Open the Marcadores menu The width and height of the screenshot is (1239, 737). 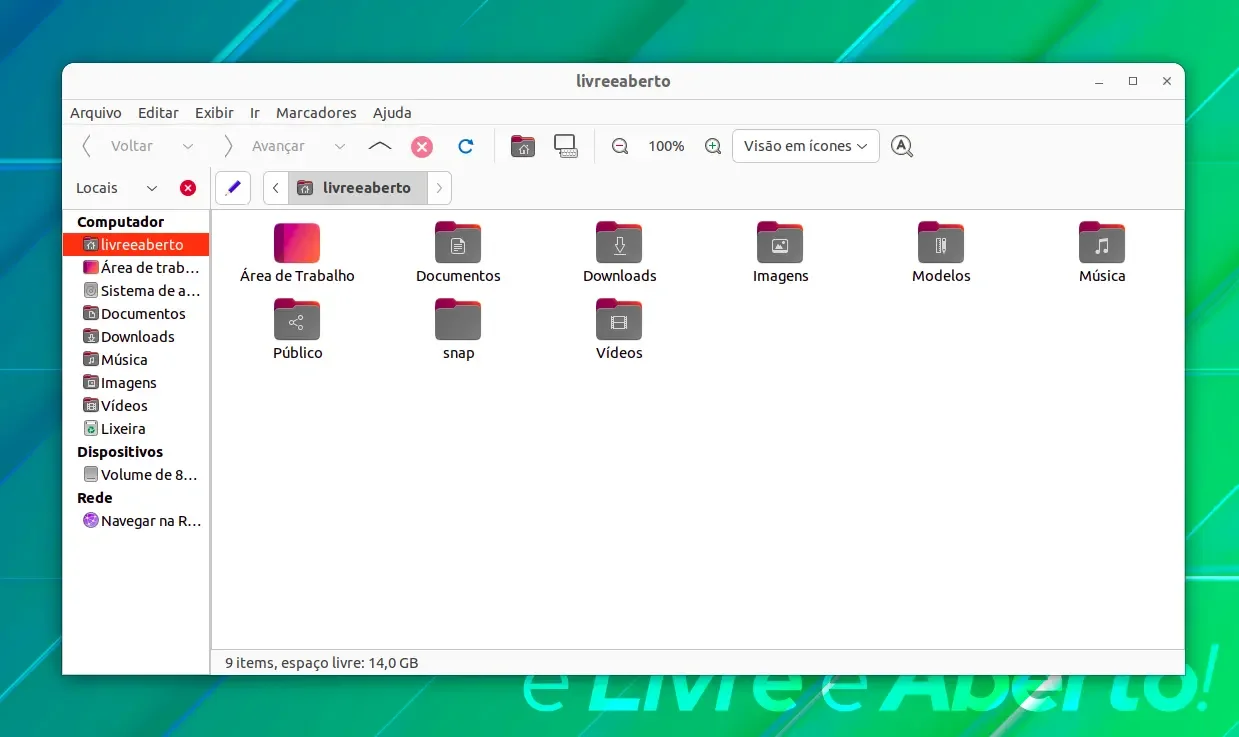pyautogui.click(x=316, y=113)
